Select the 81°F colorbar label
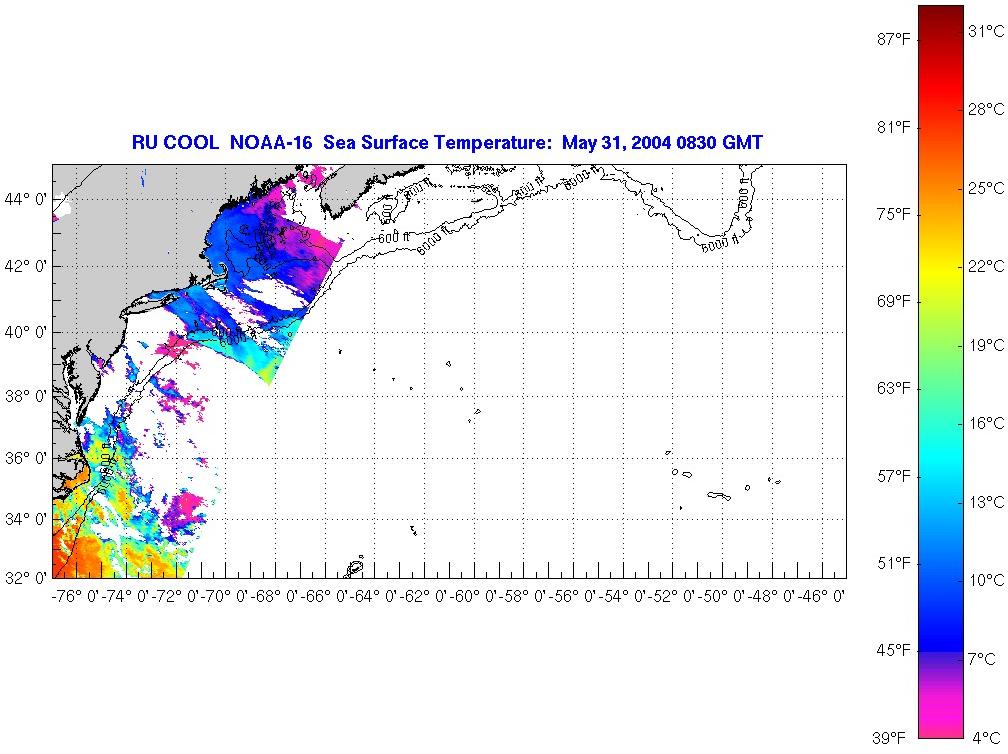The height and width of the screenshot is (754, 1008). [x=894, y=127]
